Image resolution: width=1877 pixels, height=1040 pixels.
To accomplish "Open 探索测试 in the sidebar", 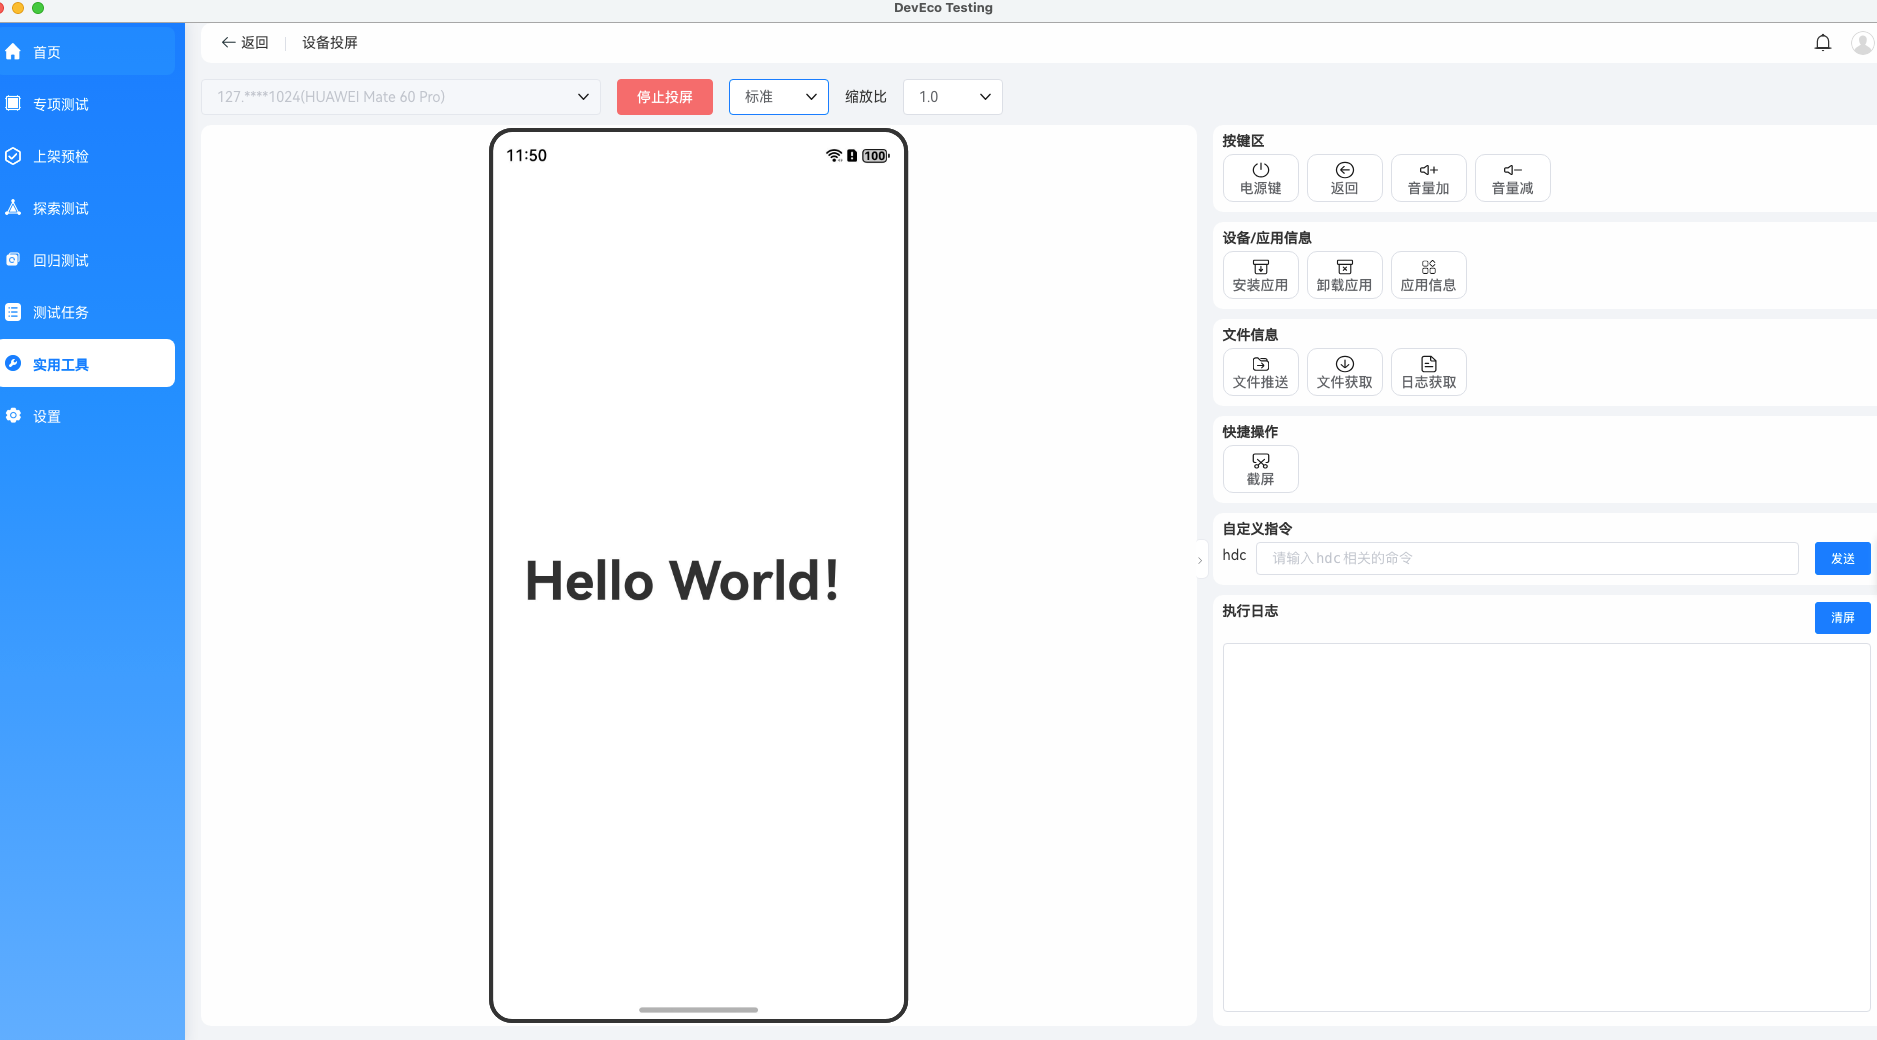I will point(87,208).
